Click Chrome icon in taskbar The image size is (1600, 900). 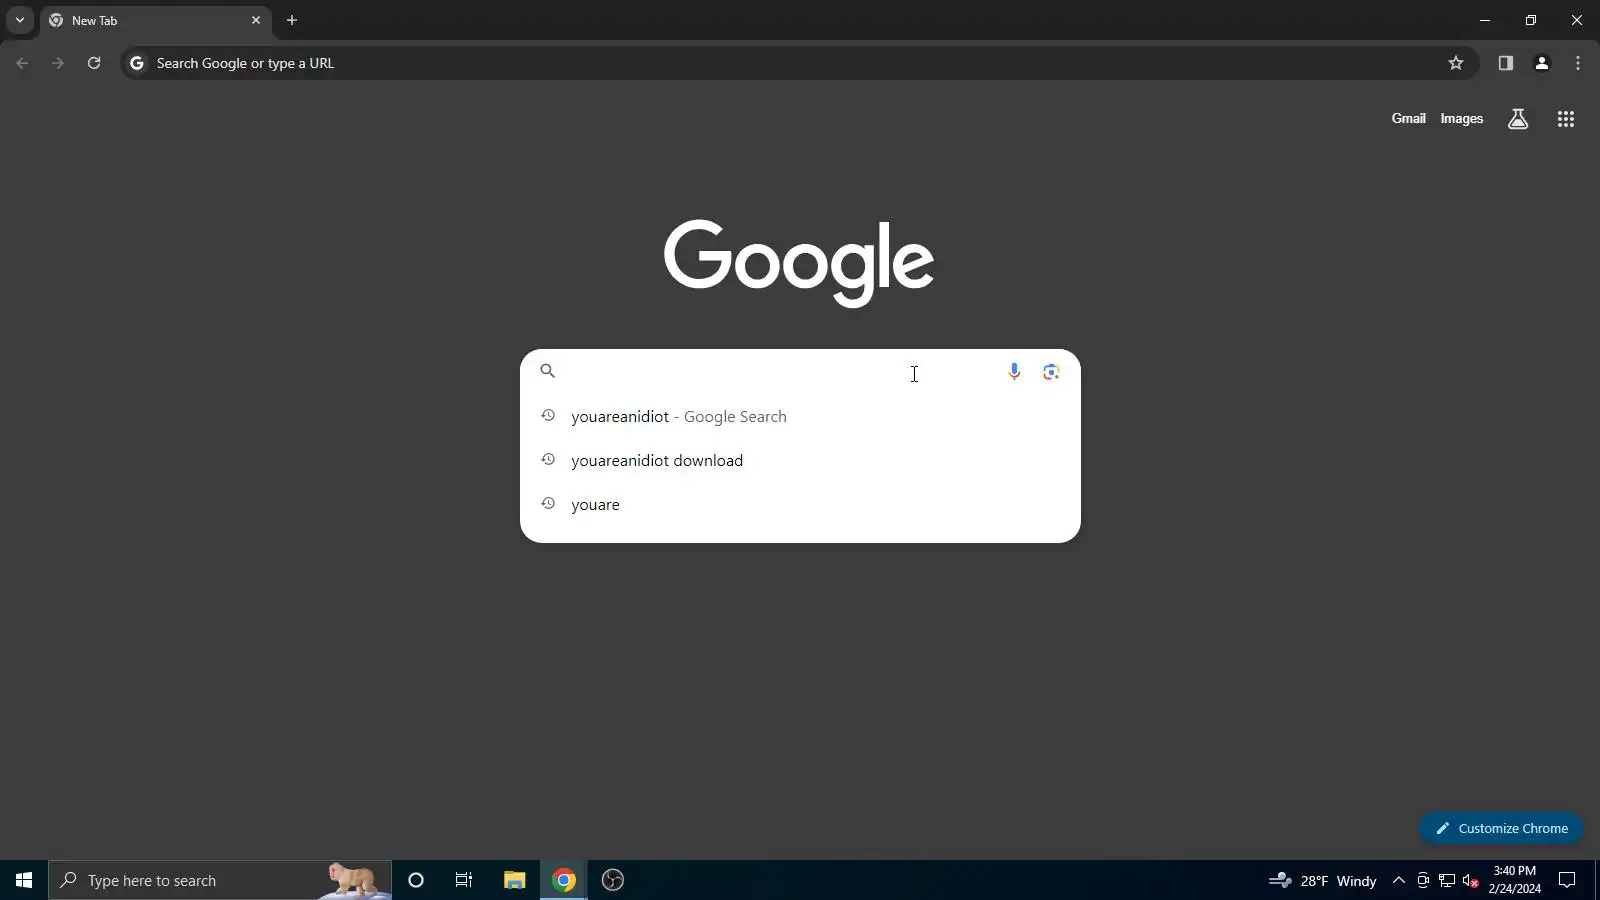pyautogui.click(x=564, y=880)
